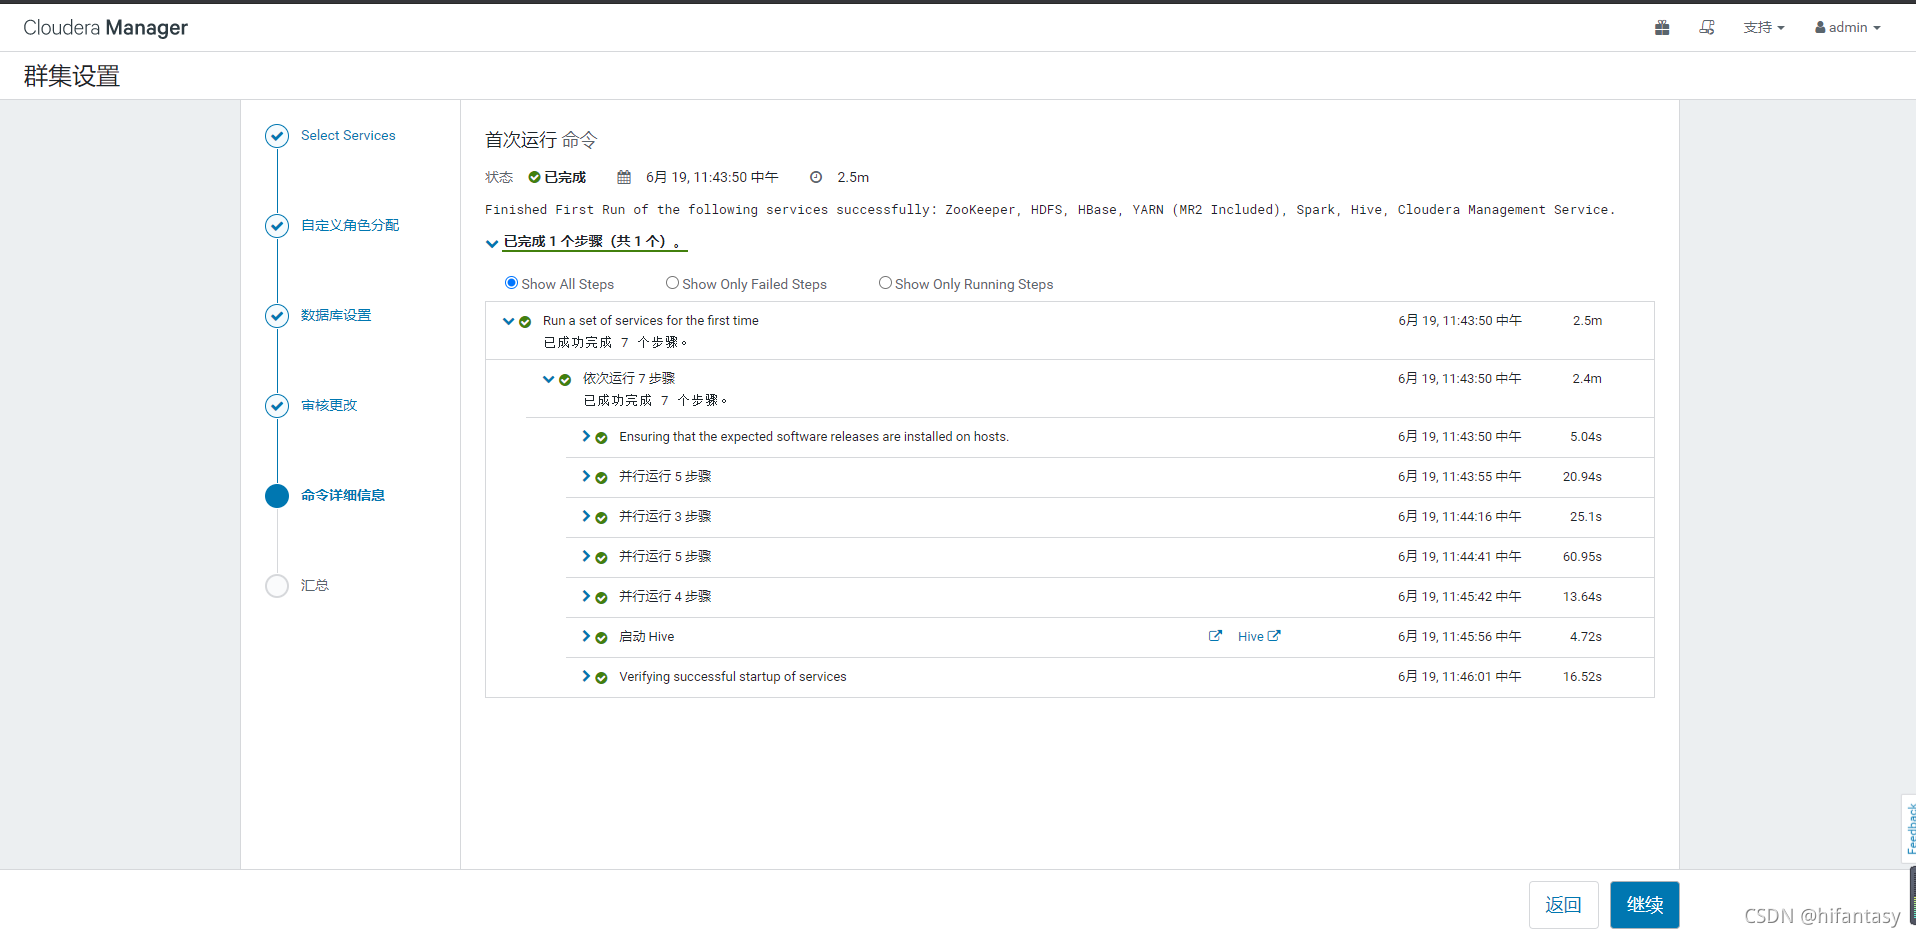The width and height of the screenshot is (1916, 937).
Task: Select the 汇总 wizard step
Action: [x=315, y=585]
